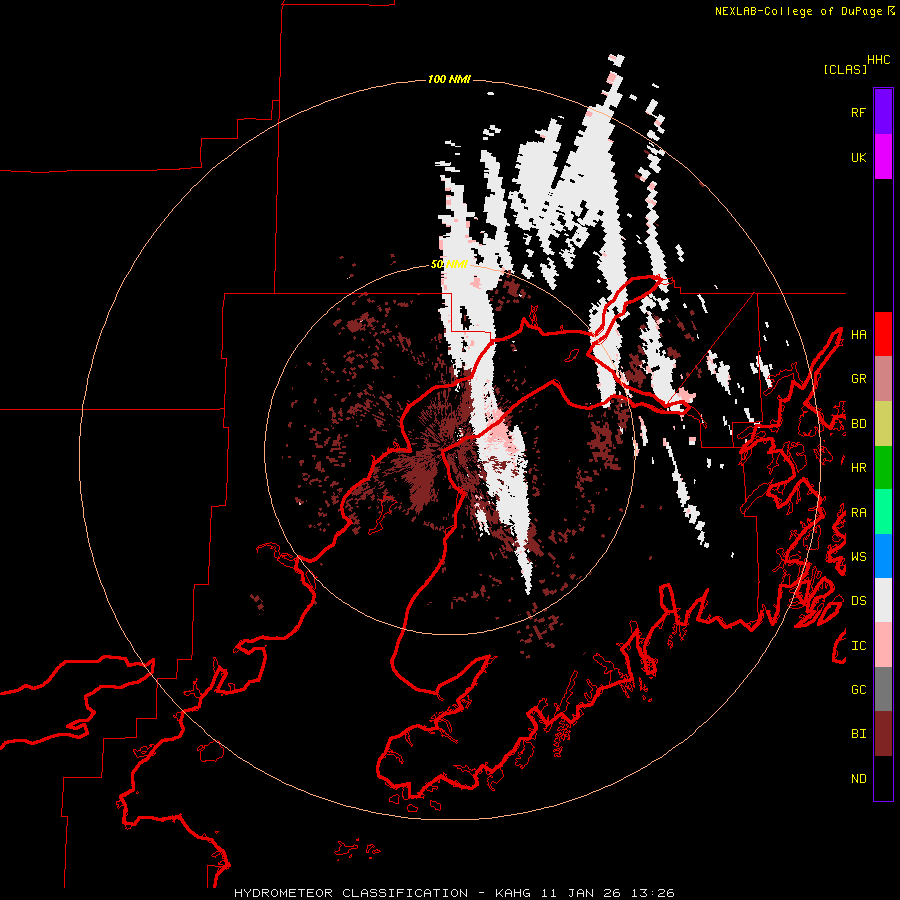The height and width of the screenshot is (900, 900).
Task: Pick the HR green legend swatch
Action: [x=883, y=468]
